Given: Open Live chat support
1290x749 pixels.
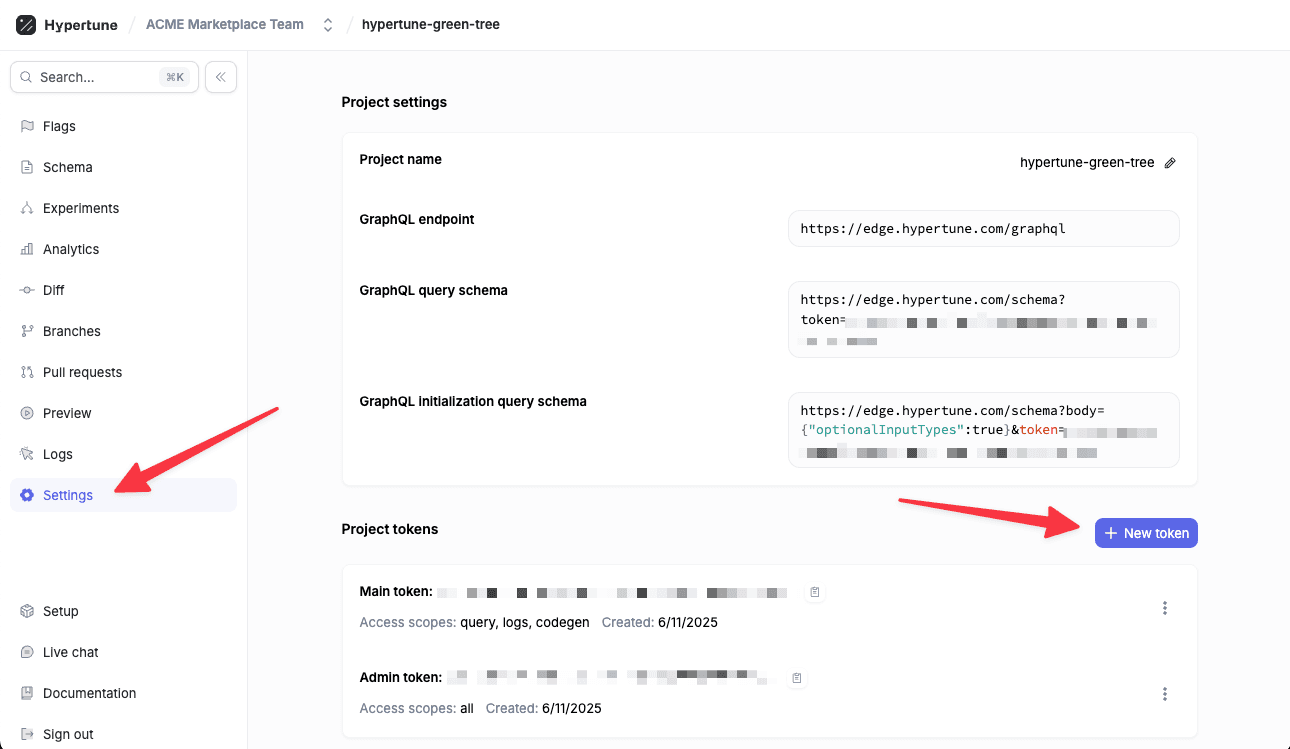Looking at the screenshot, I should (70, 652).
